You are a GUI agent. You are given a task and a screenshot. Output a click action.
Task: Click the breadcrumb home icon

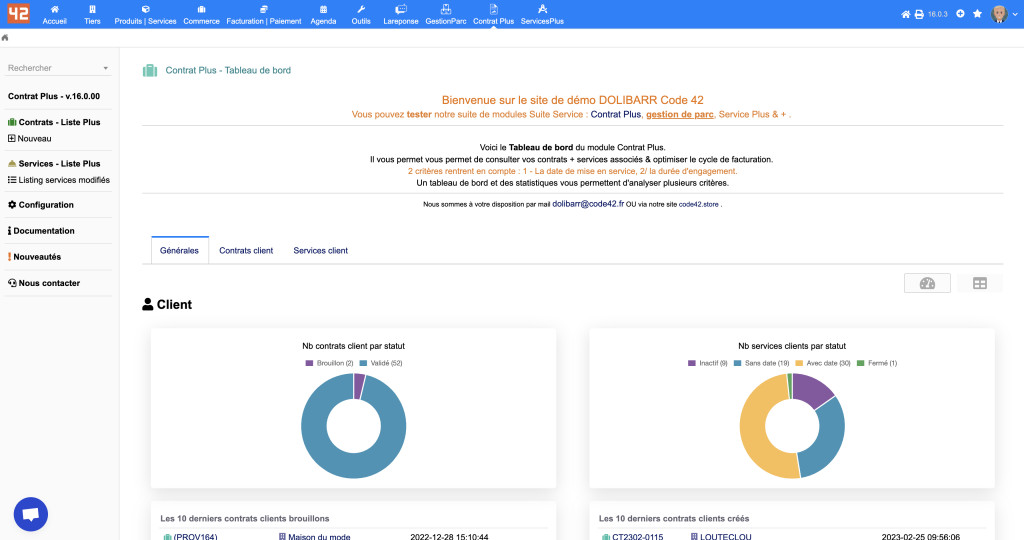click(x=5, y=38)
